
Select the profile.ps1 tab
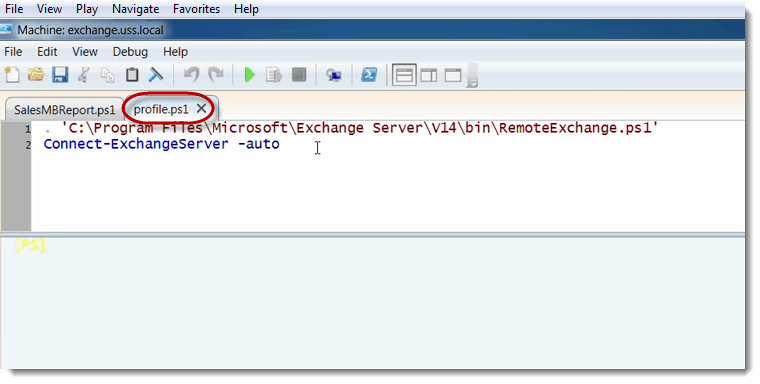tap(161, 110)
